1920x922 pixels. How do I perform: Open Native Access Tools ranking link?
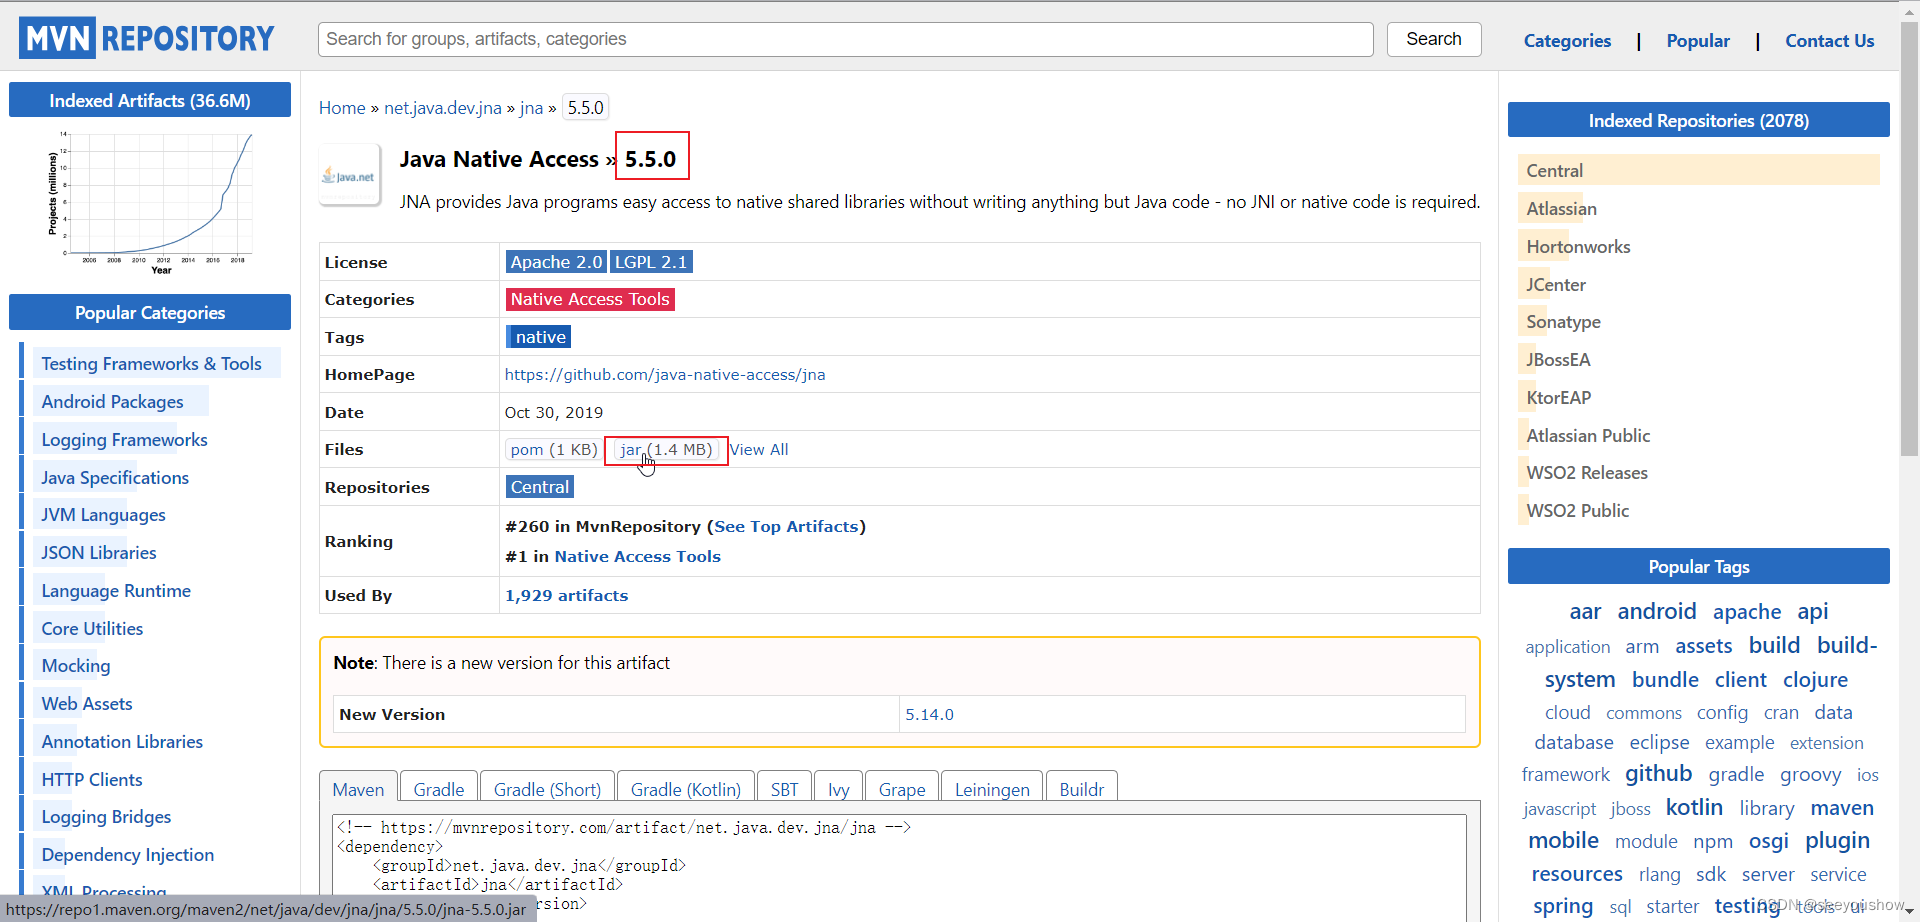pos(637,557)
